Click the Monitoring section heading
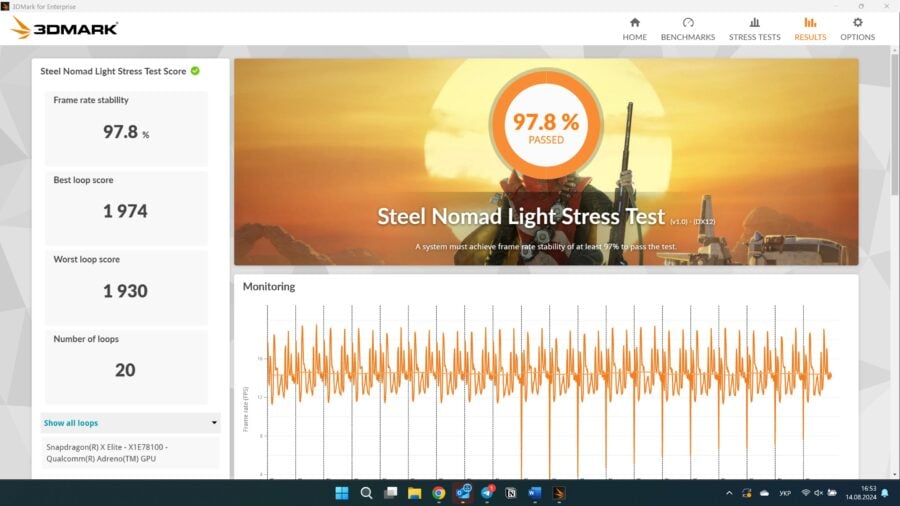 point(269,286)
